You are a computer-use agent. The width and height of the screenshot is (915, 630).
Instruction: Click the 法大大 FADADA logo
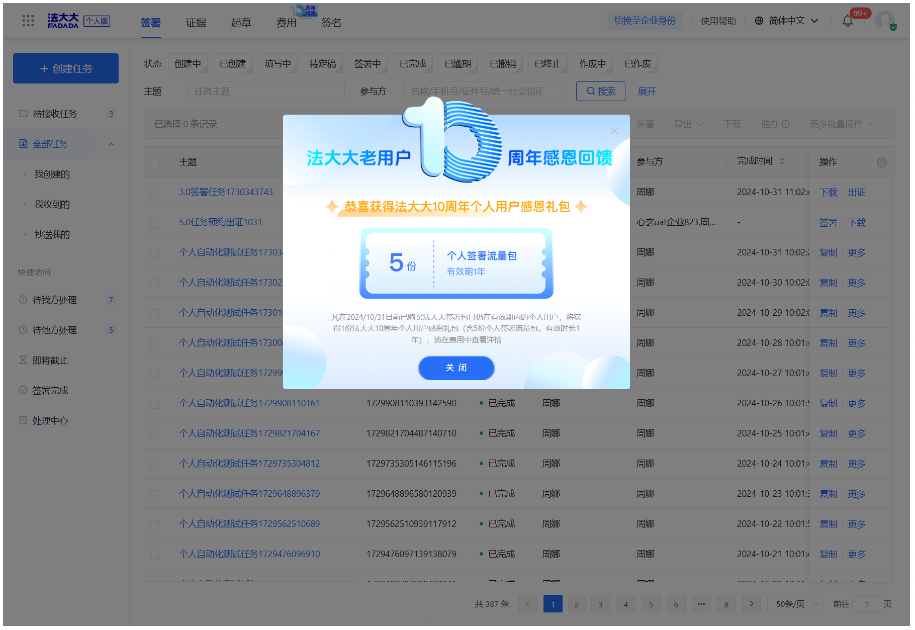click(x=63, y=21)
